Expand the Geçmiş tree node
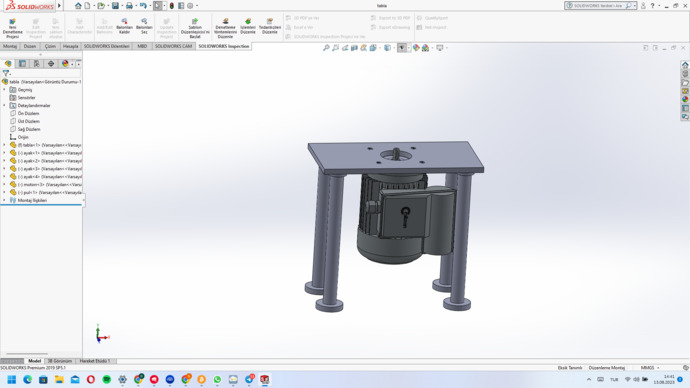 pos(4,90)
